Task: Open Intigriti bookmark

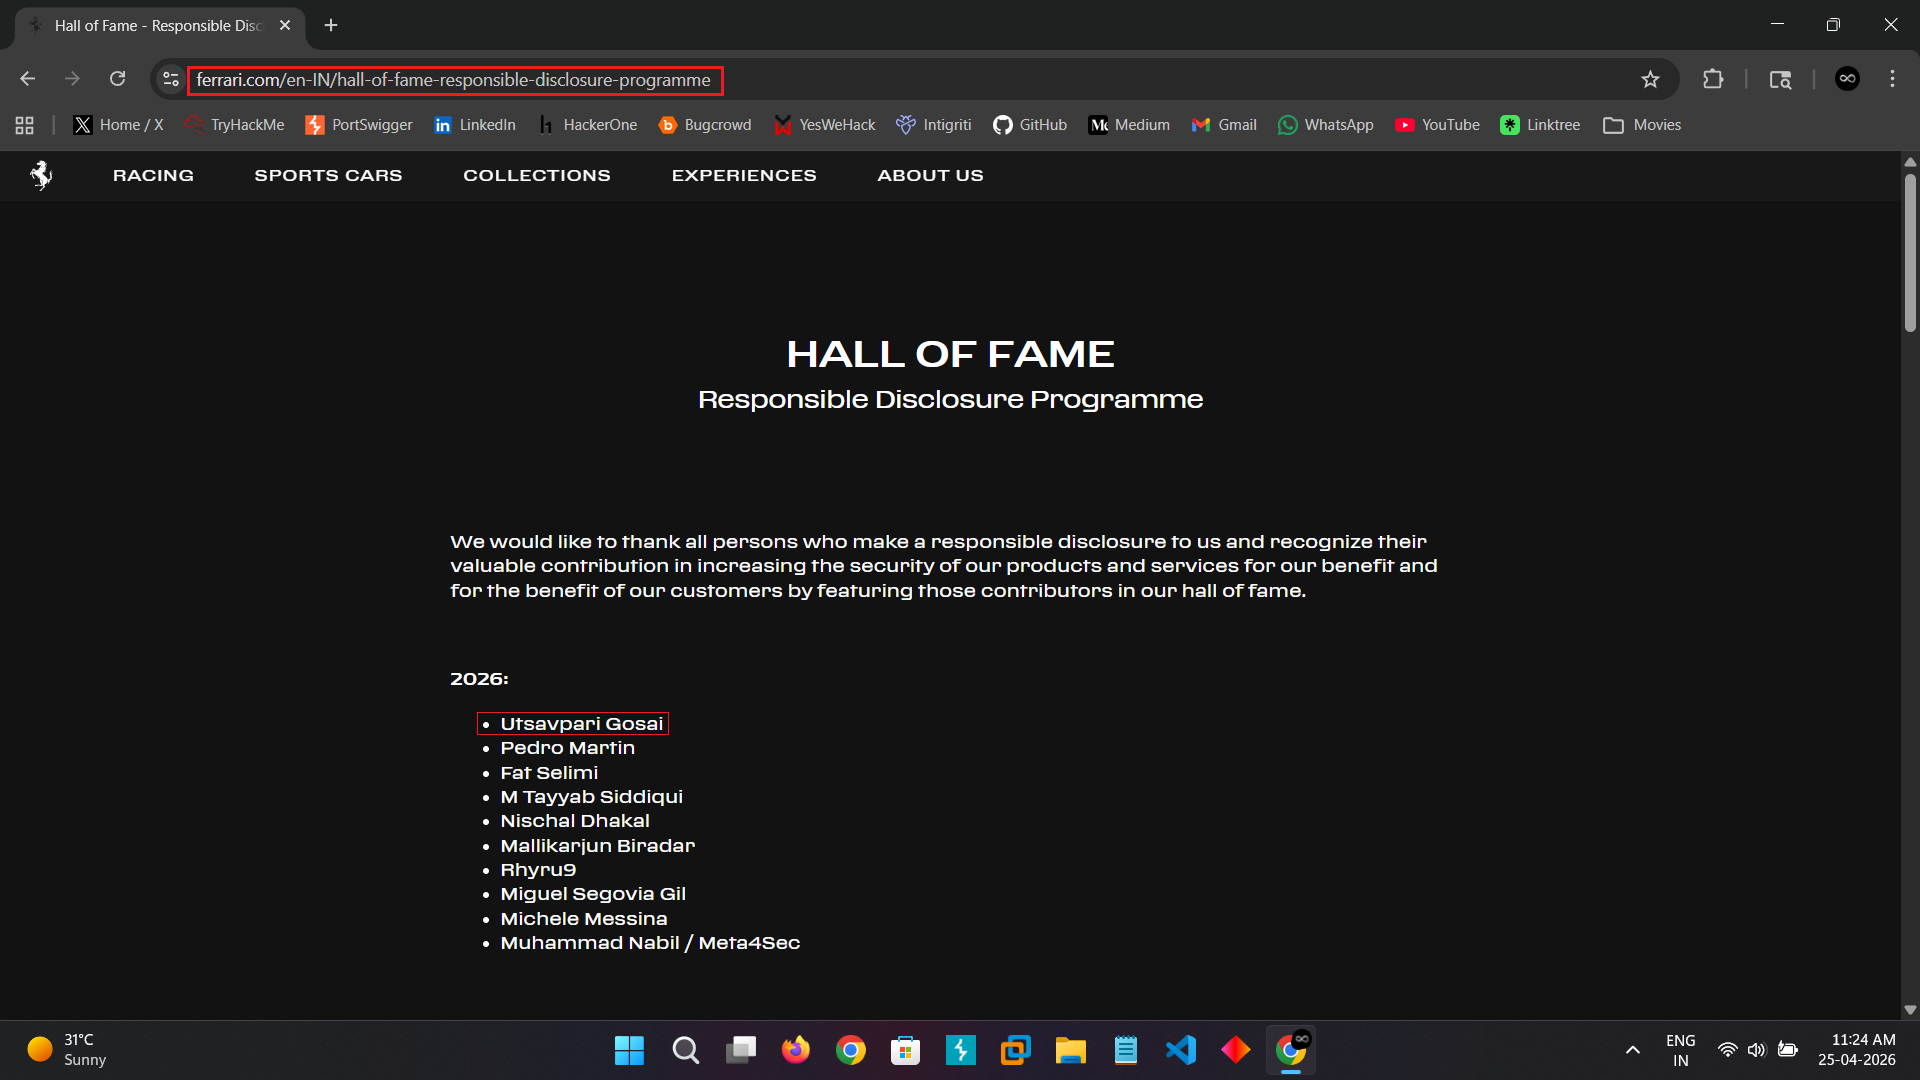Action: pos(934,125)
